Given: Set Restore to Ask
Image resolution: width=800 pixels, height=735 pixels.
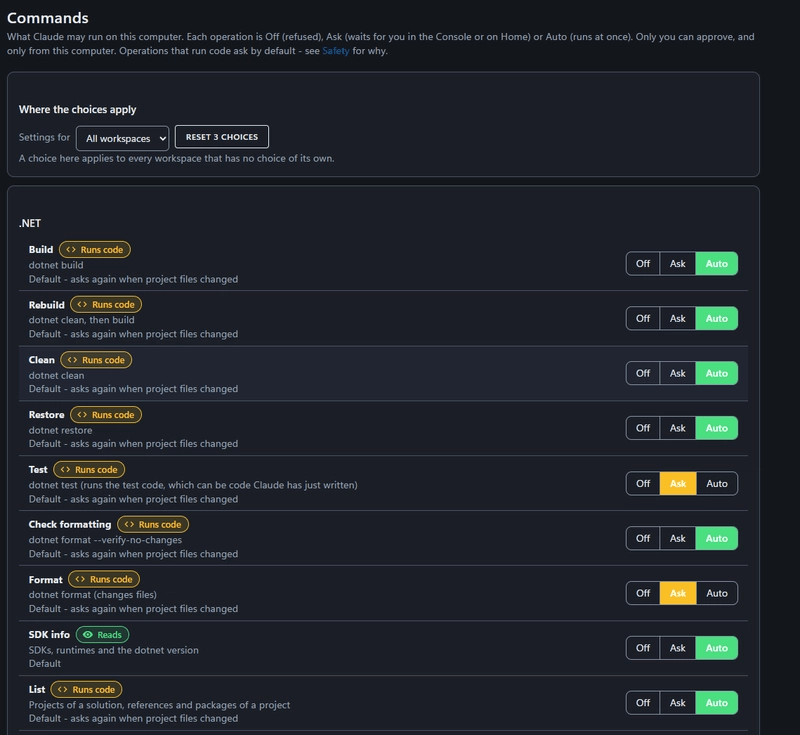Looking at the screenshot, I should (678, 428).
